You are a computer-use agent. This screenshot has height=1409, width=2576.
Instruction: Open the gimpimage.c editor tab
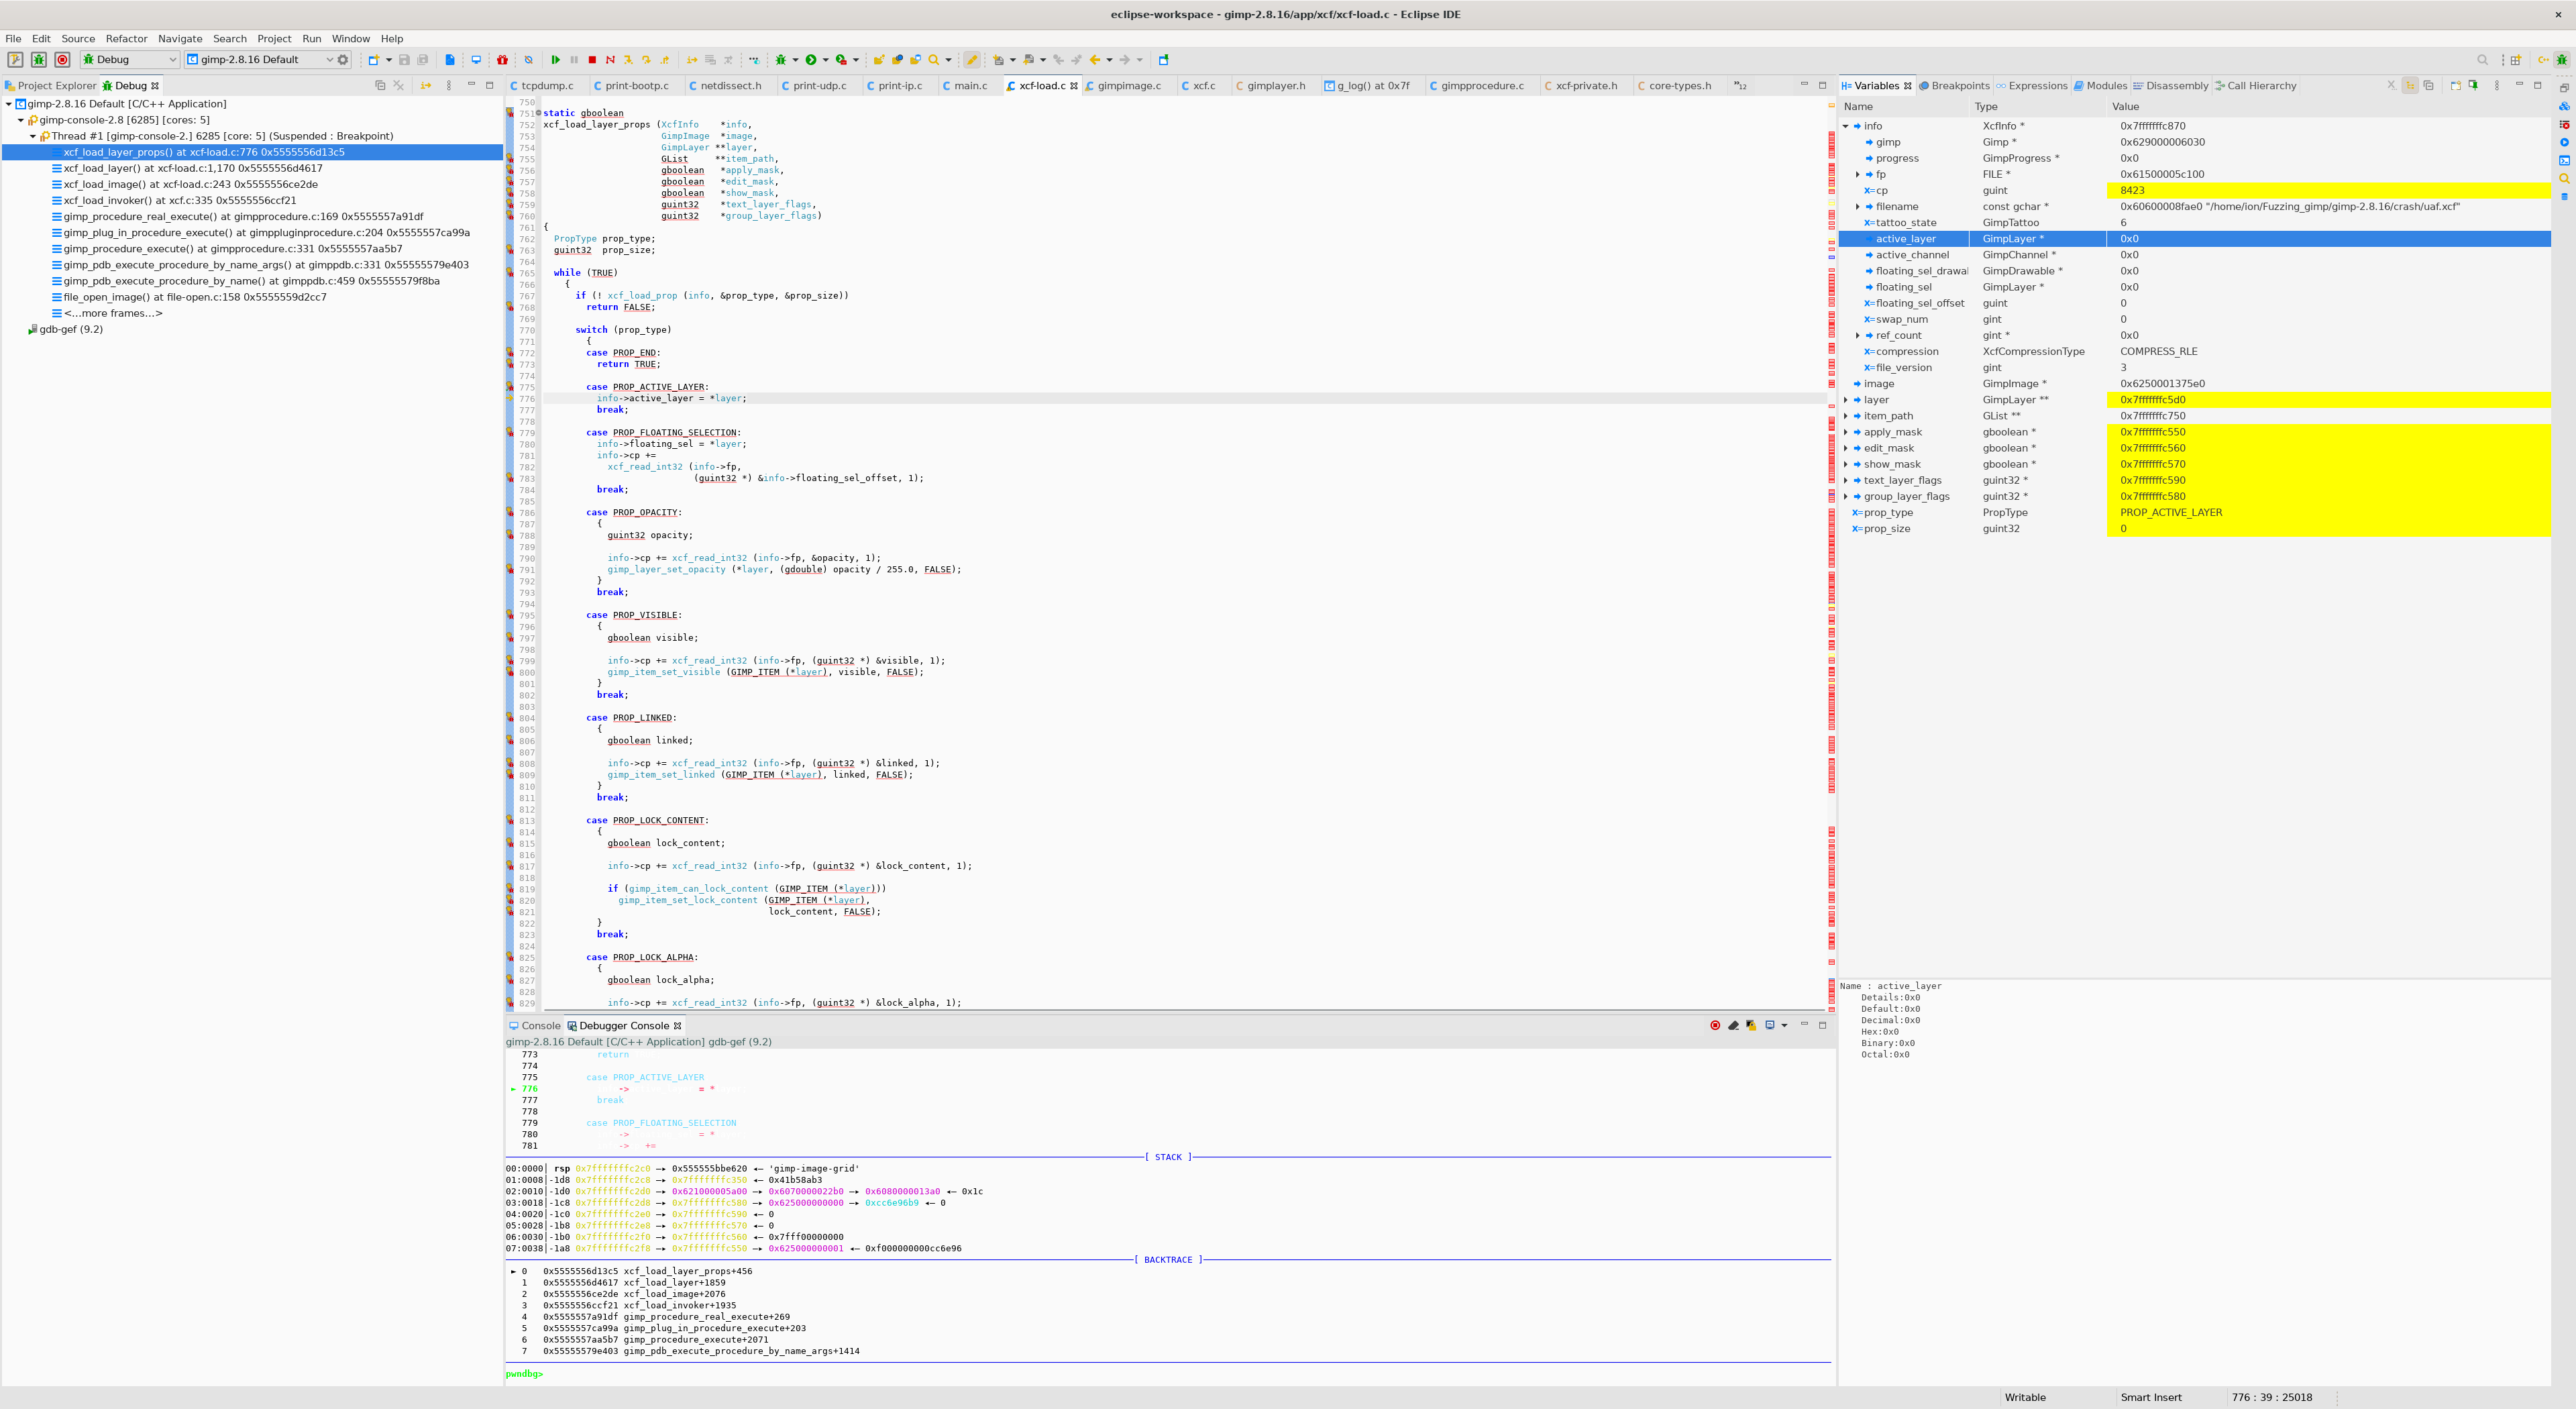tap(1129, 86)
